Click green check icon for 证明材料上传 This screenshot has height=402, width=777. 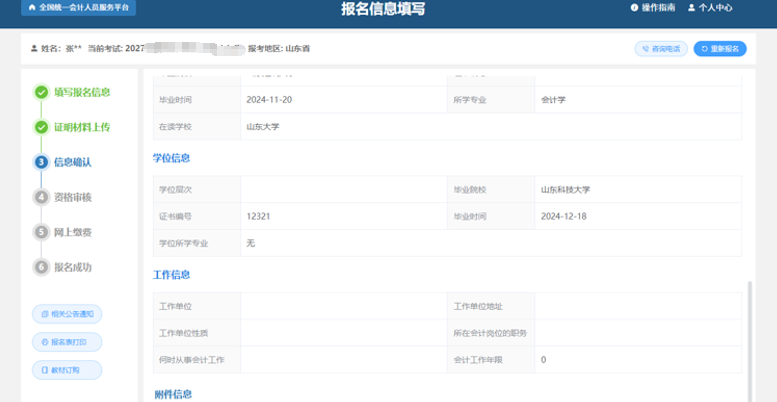41,127
